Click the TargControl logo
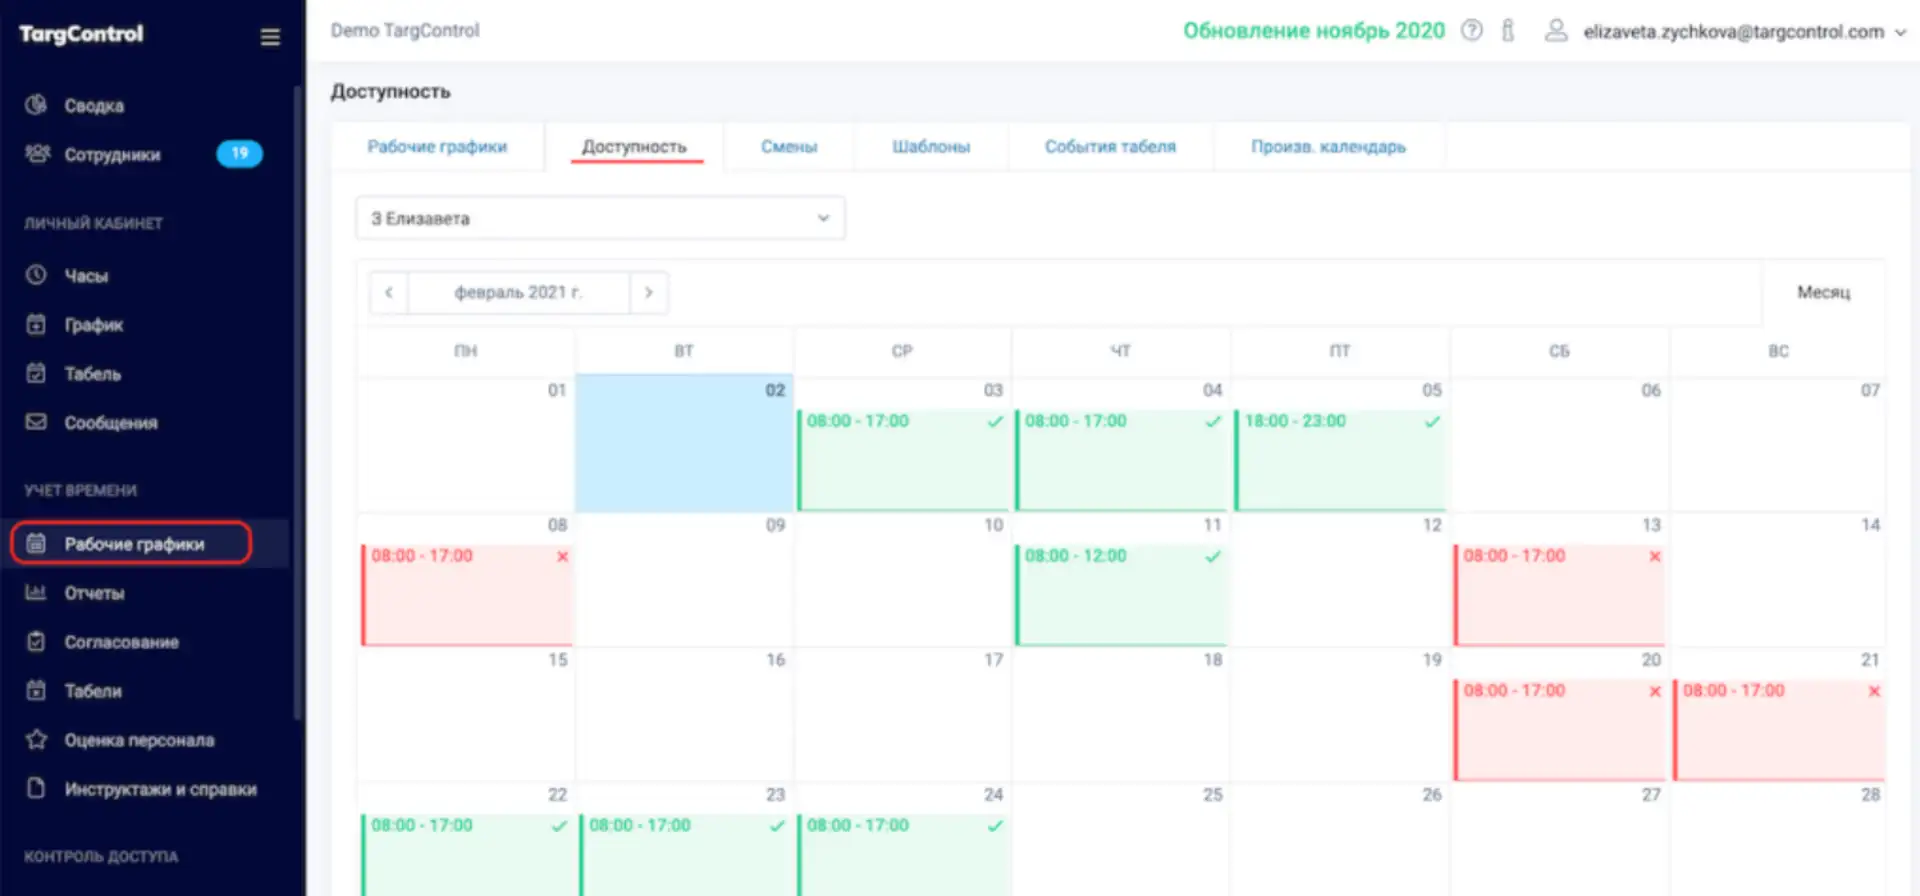Image resolution: width=1920 pixels, height=896 pixels. click(81, 34)
